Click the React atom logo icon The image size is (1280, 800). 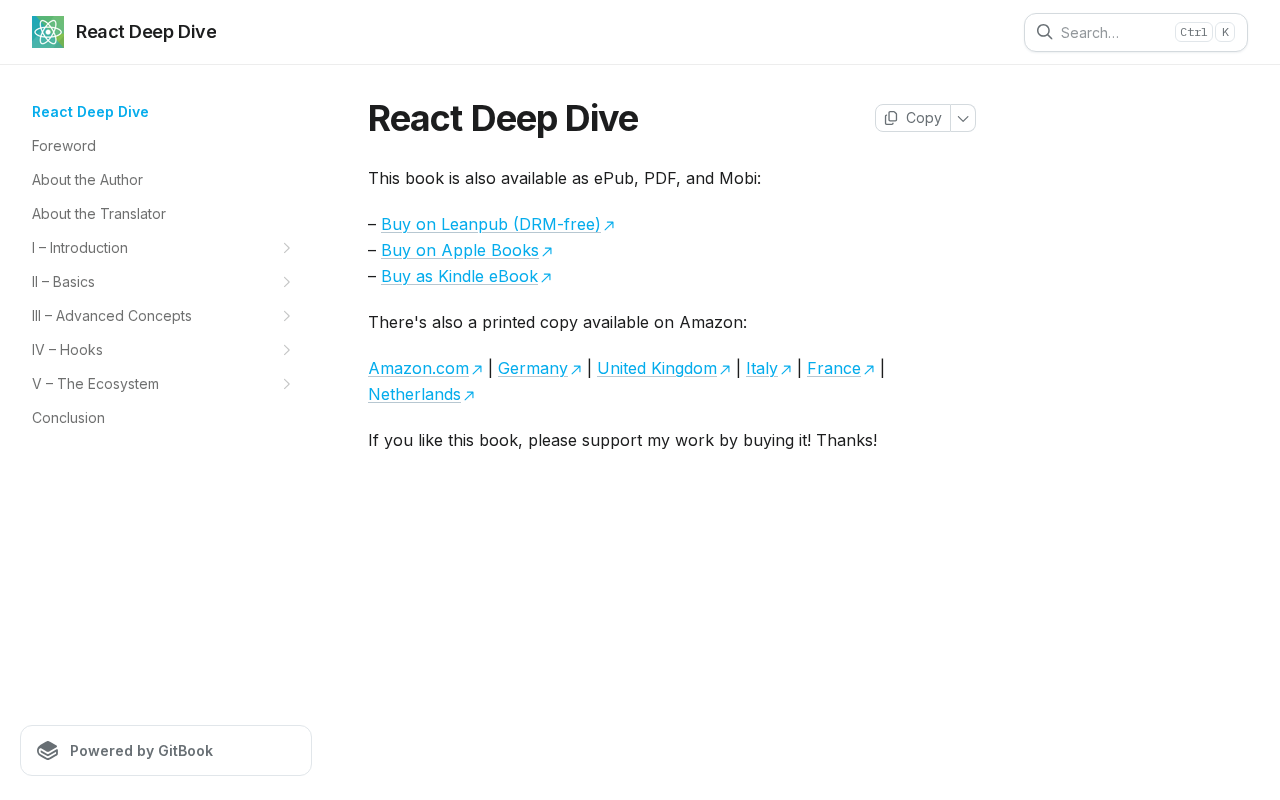[x=48, y=32]
